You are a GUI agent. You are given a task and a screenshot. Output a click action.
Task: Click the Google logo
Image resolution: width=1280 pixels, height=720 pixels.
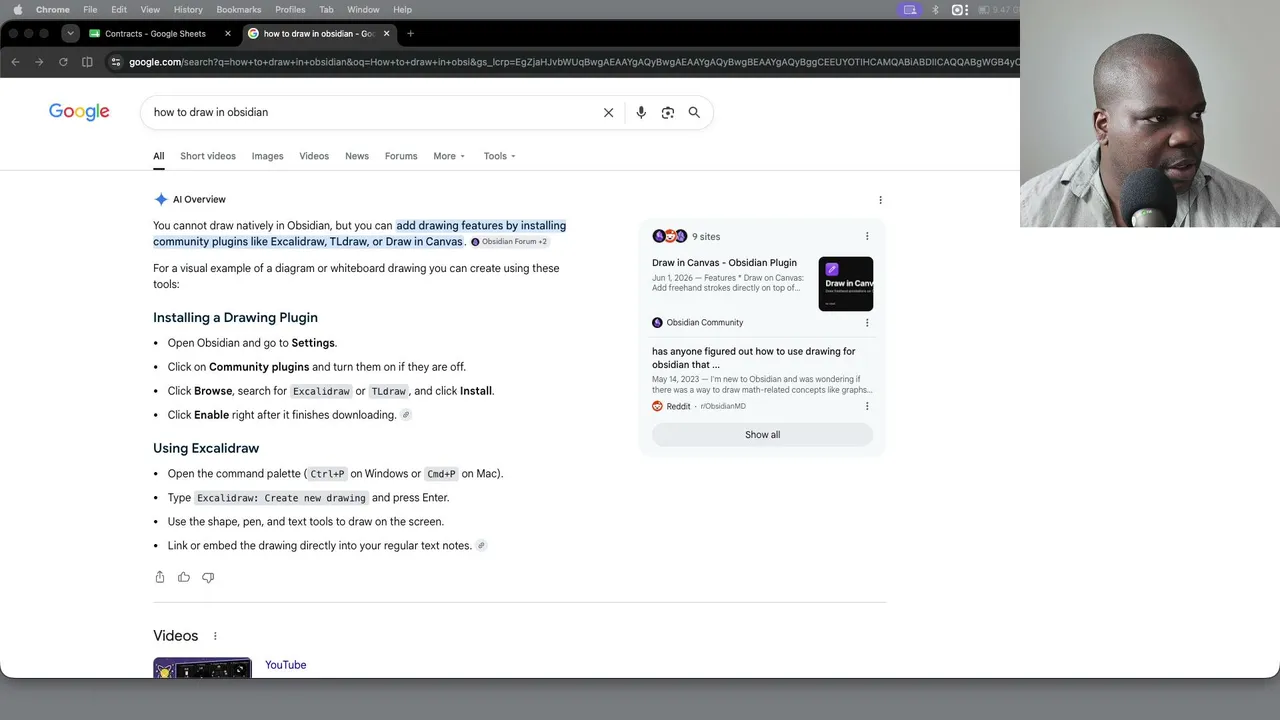tap(79, 112)
